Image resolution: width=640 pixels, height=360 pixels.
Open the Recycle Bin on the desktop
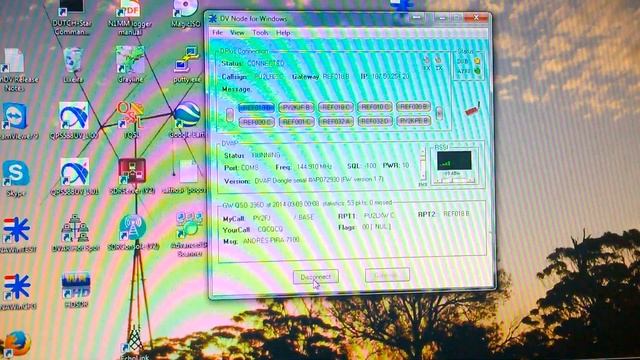tap(73, 65)
